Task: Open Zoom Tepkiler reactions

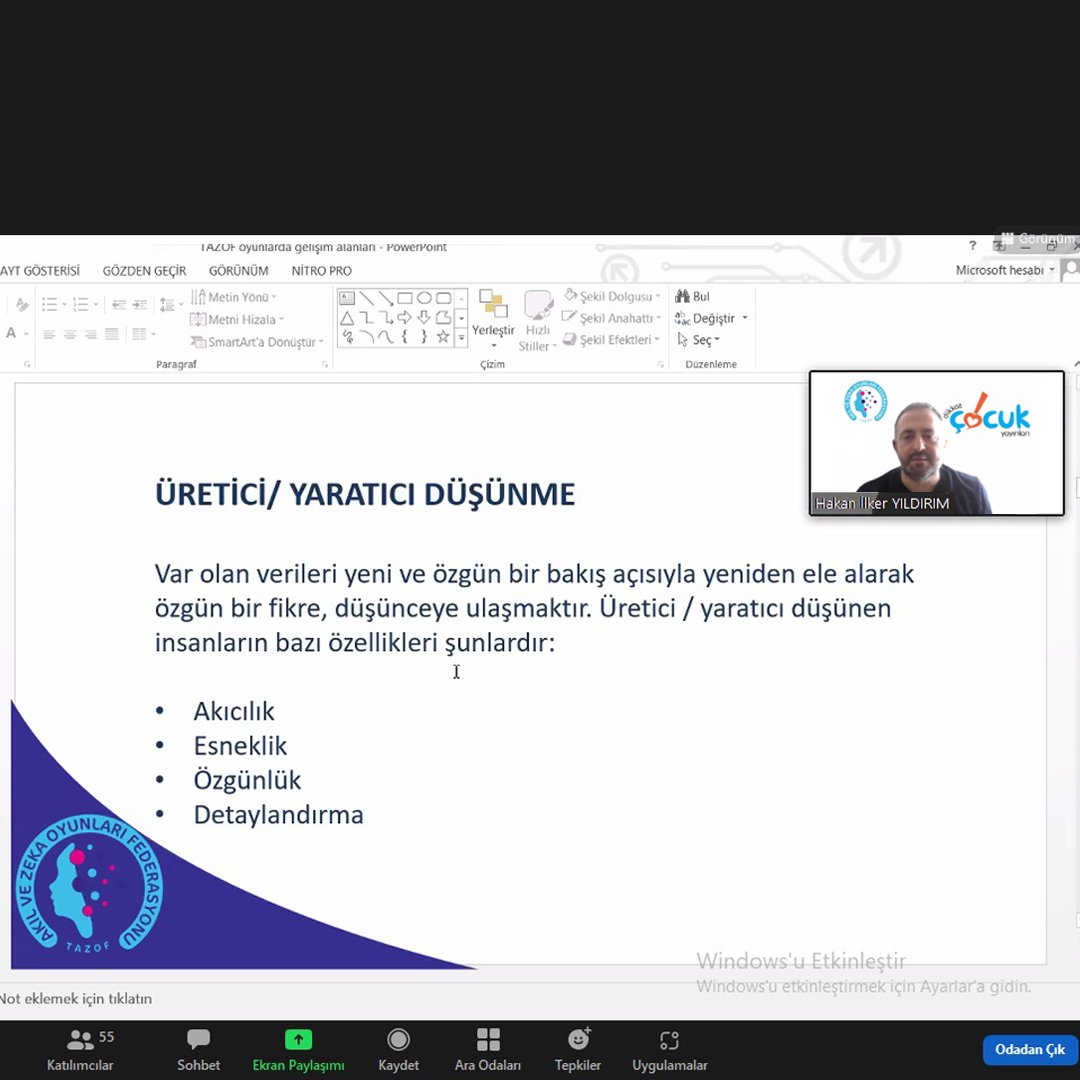Action: [x=578, y=1049]
